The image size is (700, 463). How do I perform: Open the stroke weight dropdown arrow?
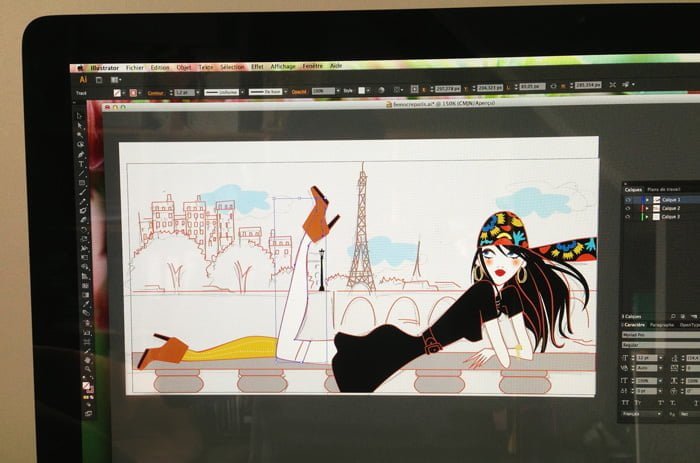click(x=198, y=92)
